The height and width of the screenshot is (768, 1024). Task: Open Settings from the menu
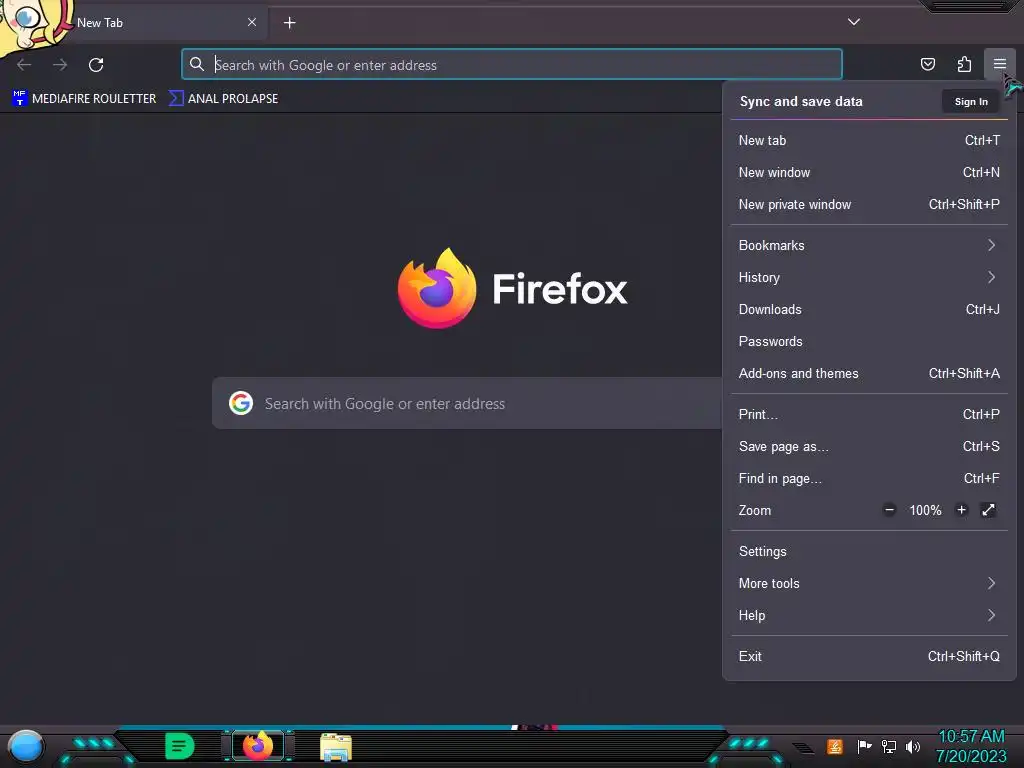point(869,552)
